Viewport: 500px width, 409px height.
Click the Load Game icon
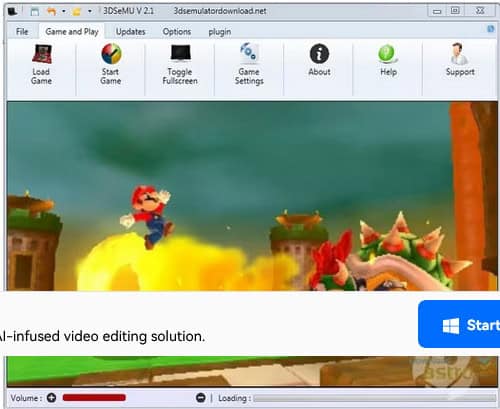pos(41,54)
